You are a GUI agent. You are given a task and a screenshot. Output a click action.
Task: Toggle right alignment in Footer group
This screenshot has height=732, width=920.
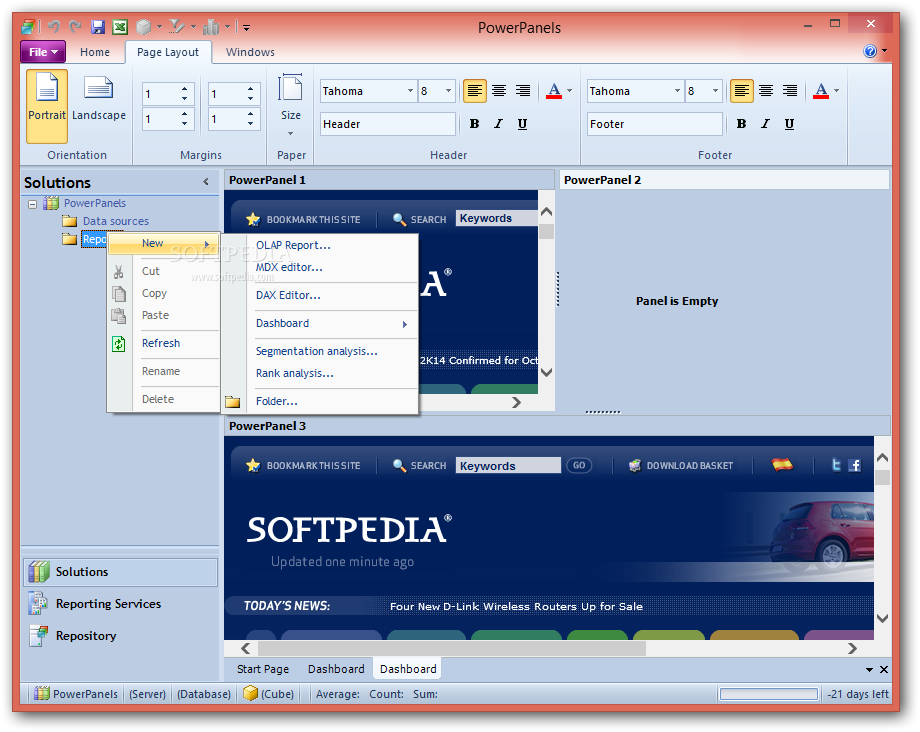[x=790, y=91]
